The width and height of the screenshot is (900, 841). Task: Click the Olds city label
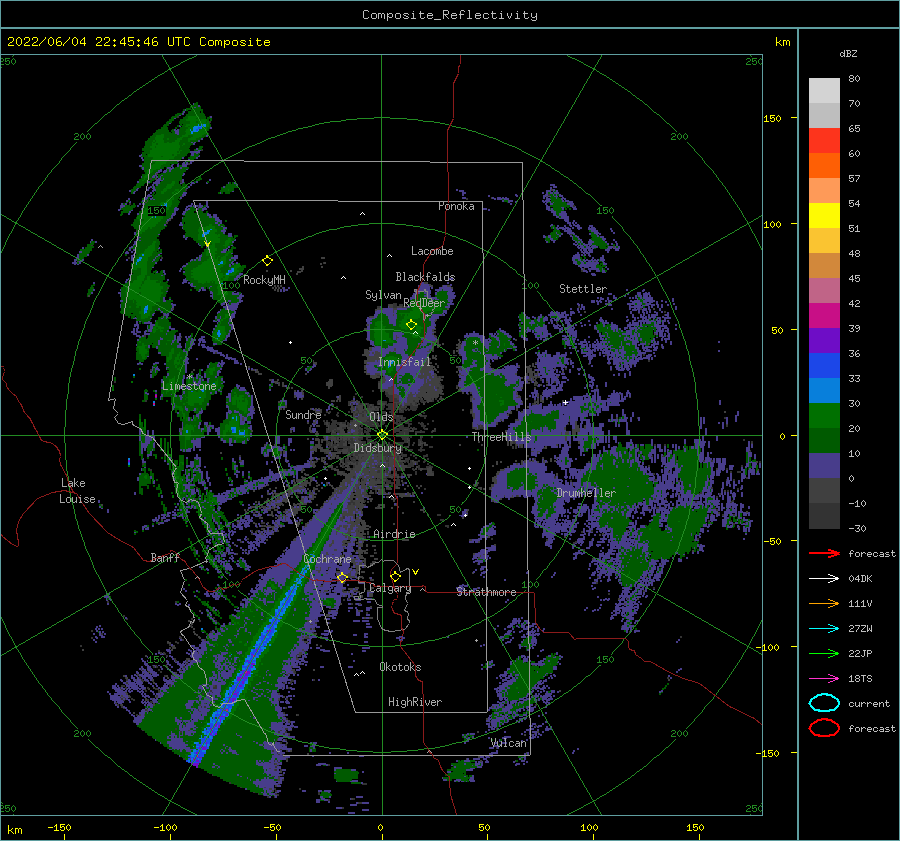tap(381, 417)
